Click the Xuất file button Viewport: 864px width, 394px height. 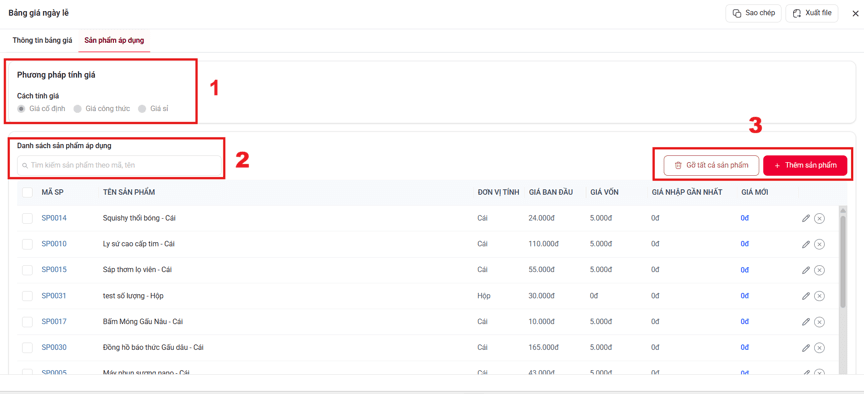click(x=812, y=13)
